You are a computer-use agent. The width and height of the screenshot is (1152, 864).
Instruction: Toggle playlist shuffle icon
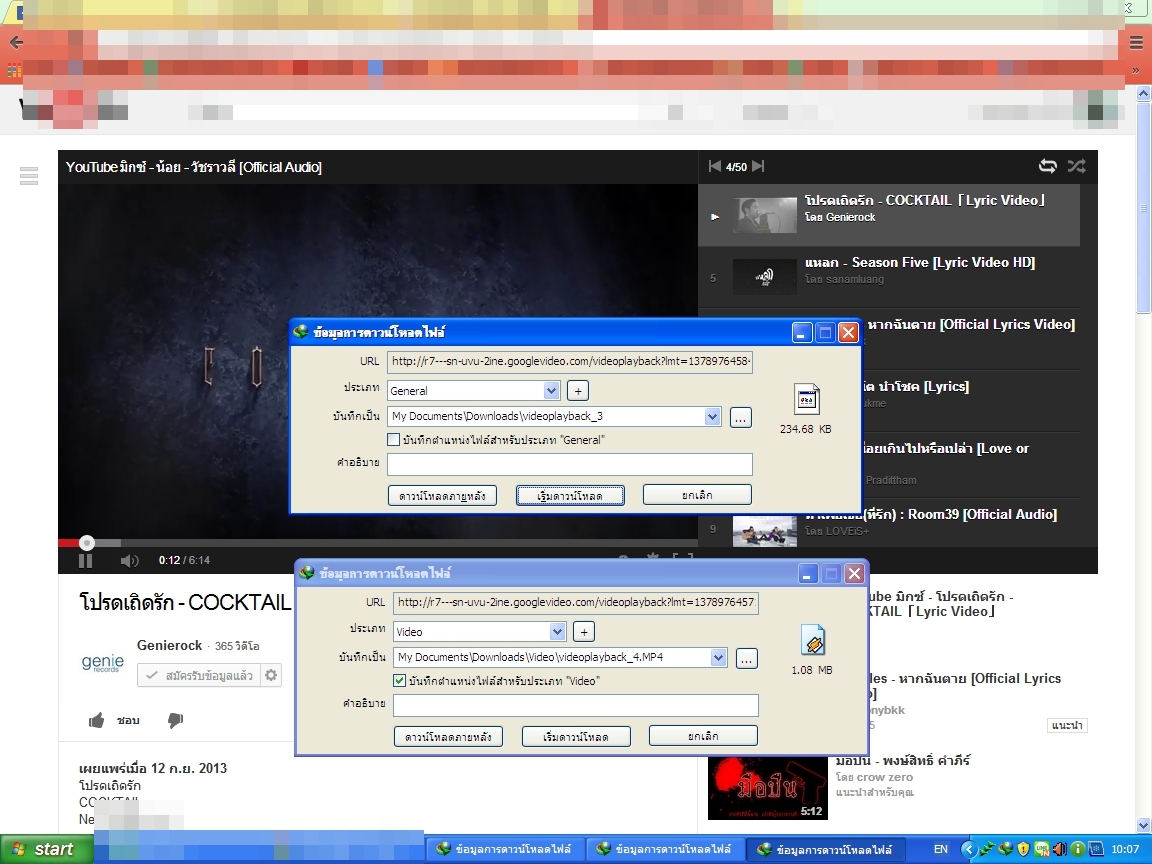point(1076,166)
